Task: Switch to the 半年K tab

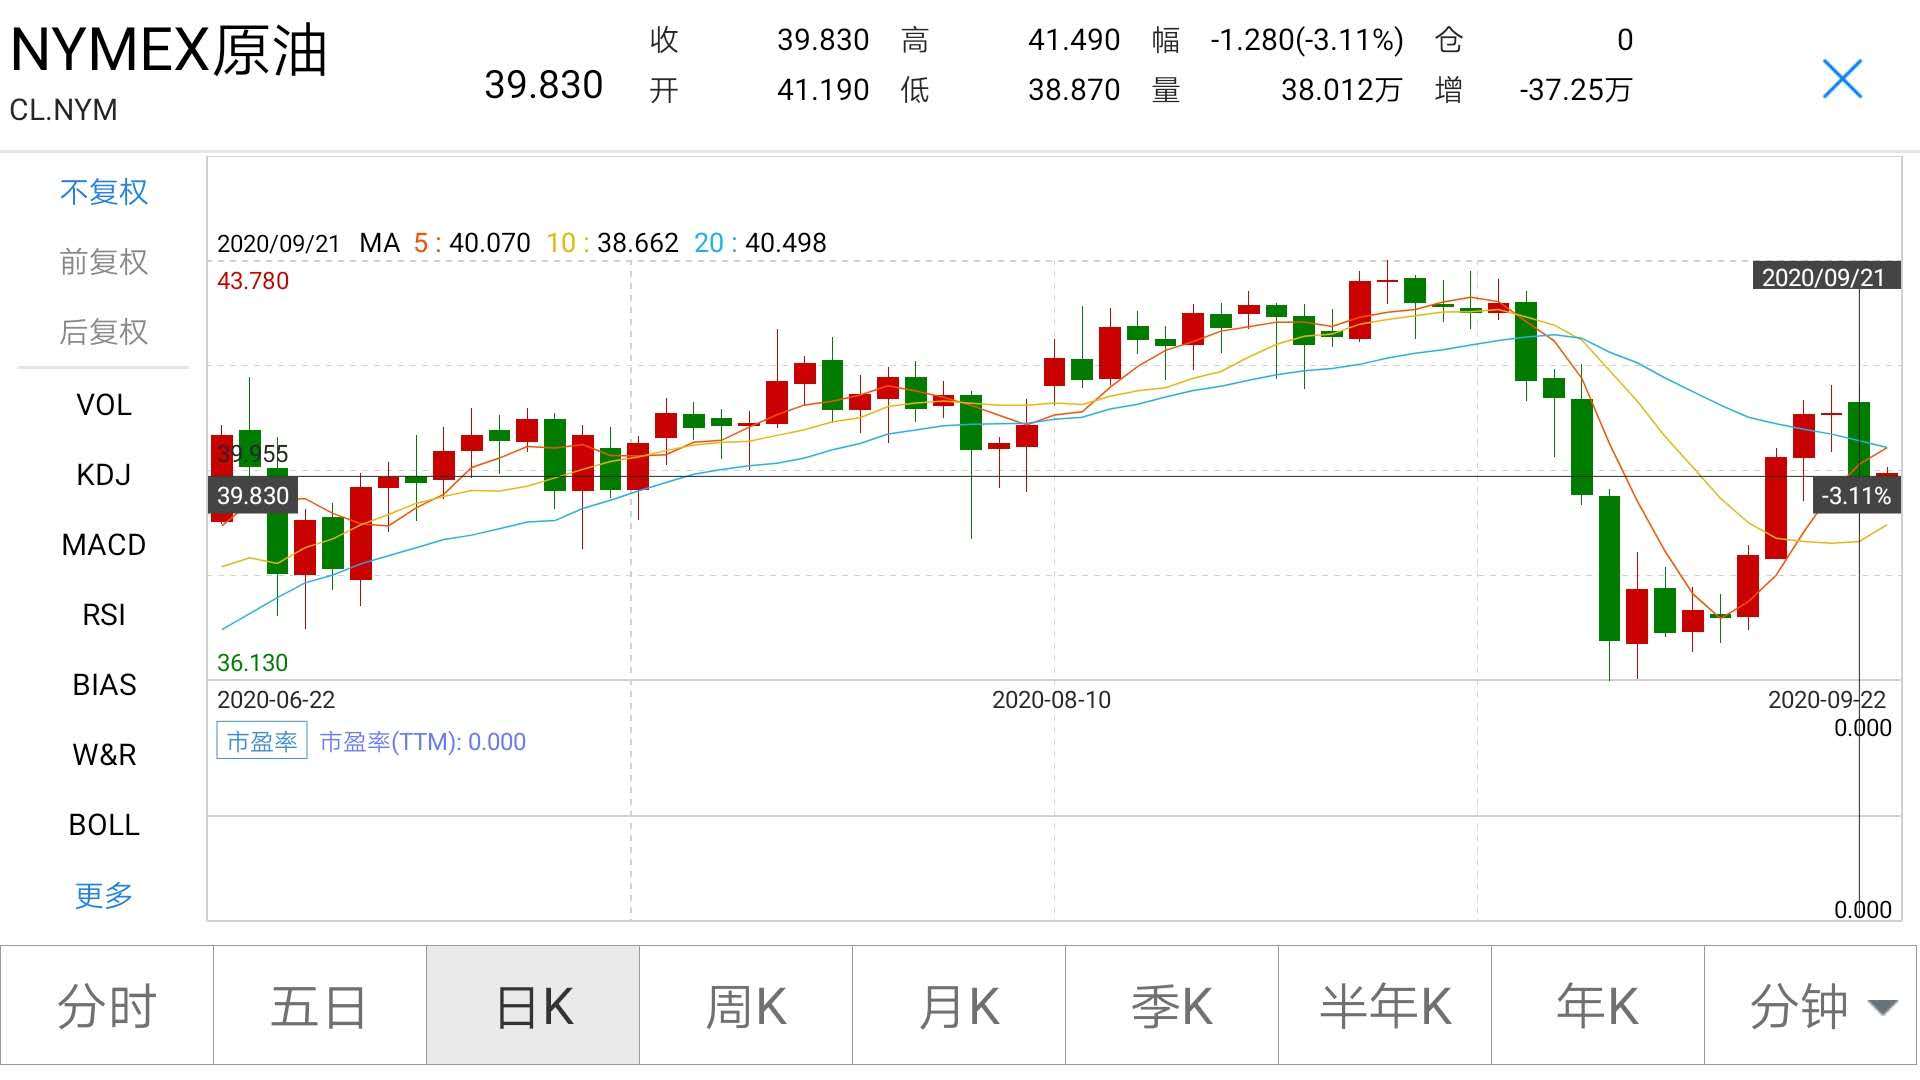Action: point(1385,1006)
